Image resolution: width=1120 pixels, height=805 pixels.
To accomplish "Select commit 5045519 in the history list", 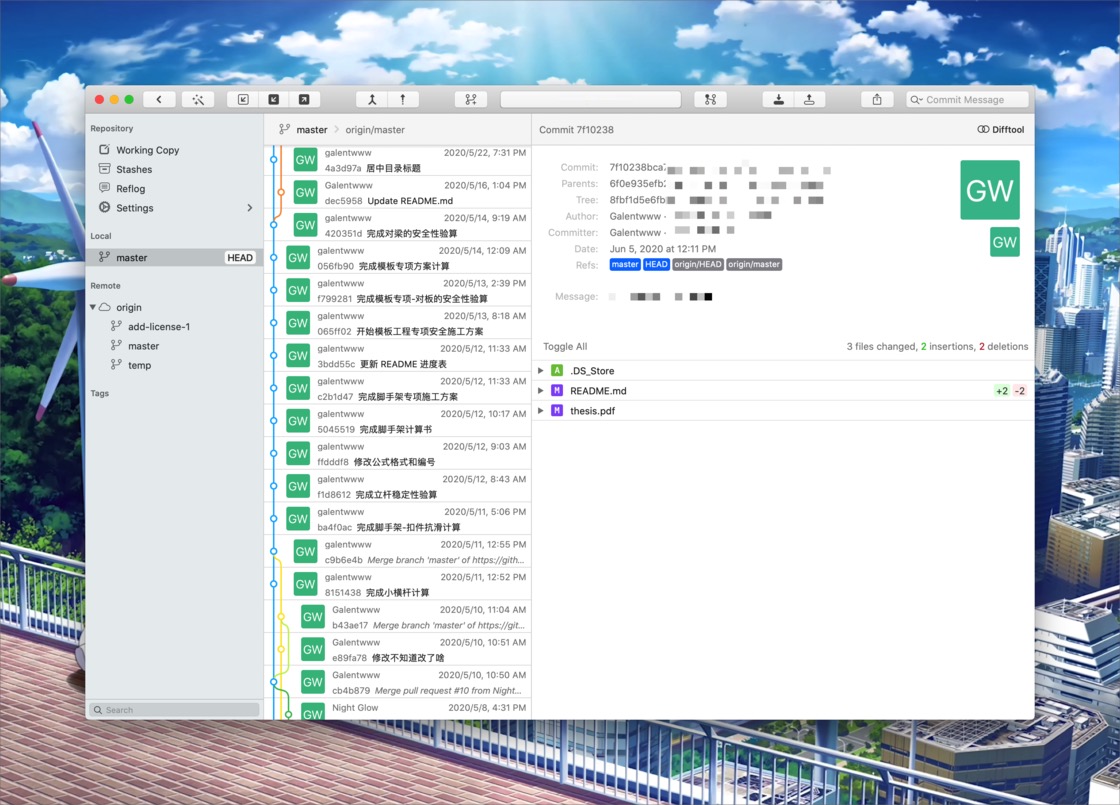I will [x=398, y=421].
